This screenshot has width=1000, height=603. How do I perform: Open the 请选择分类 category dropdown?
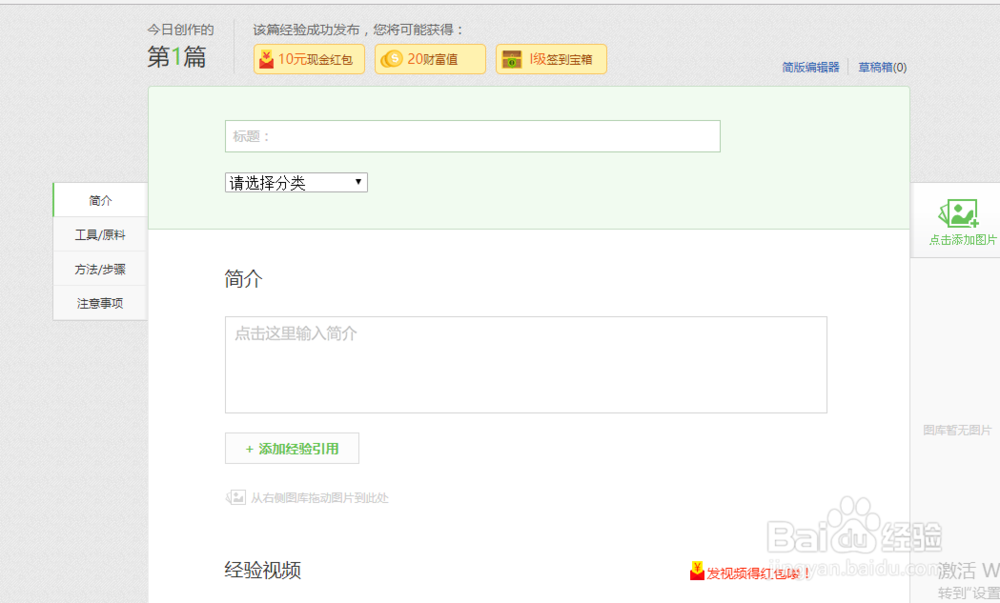point(290,182)
